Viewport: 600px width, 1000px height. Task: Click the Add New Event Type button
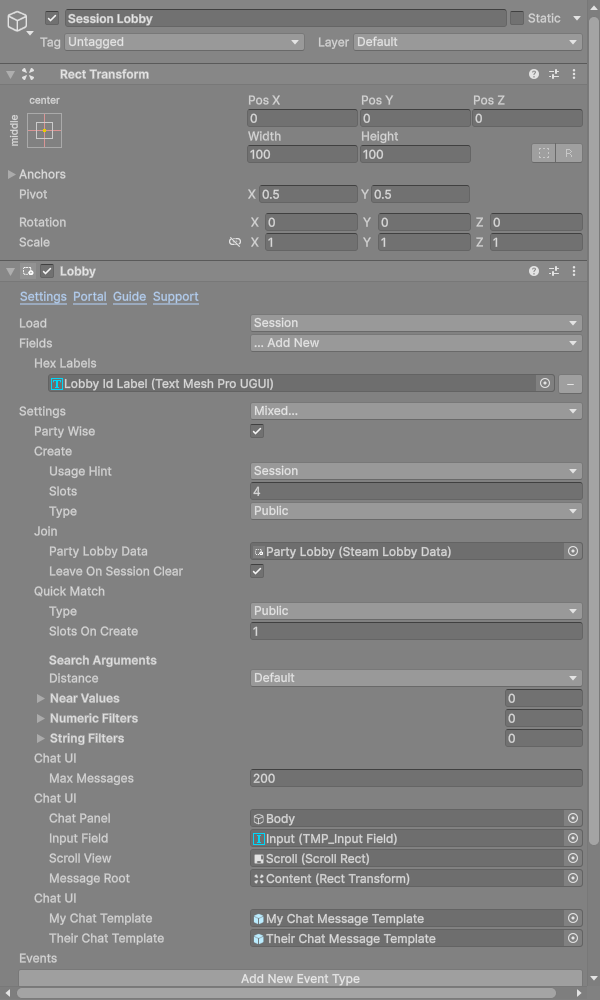(x=300, y=978)
